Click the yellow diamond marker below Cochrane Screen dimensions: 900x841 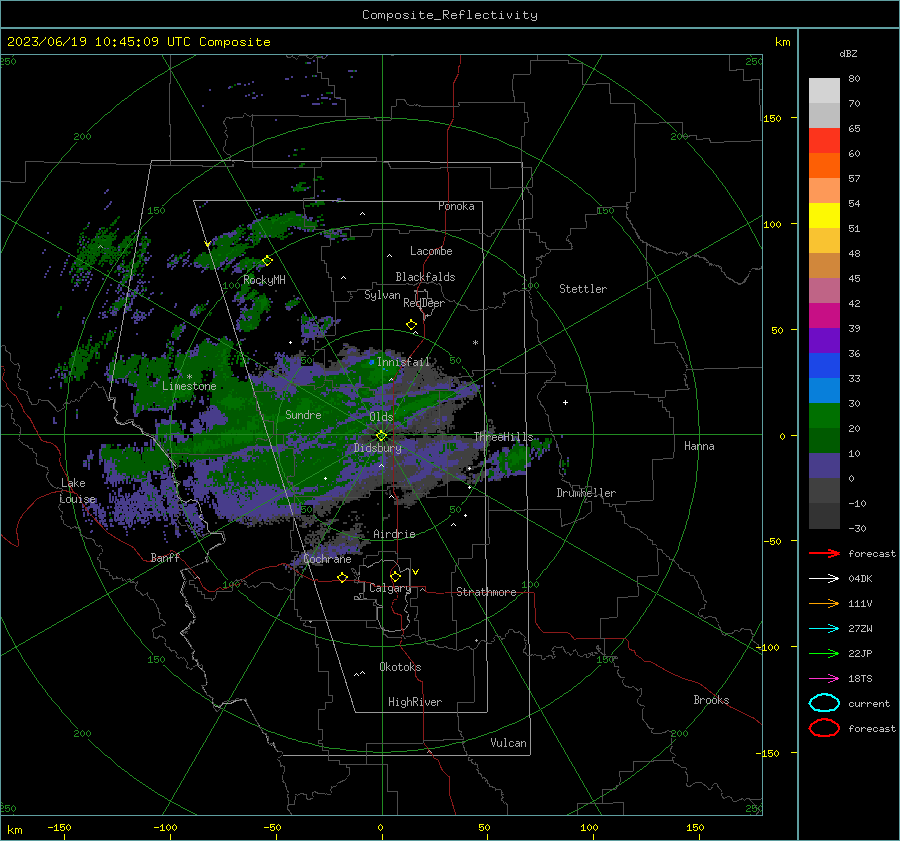click(x=342, y=577)
